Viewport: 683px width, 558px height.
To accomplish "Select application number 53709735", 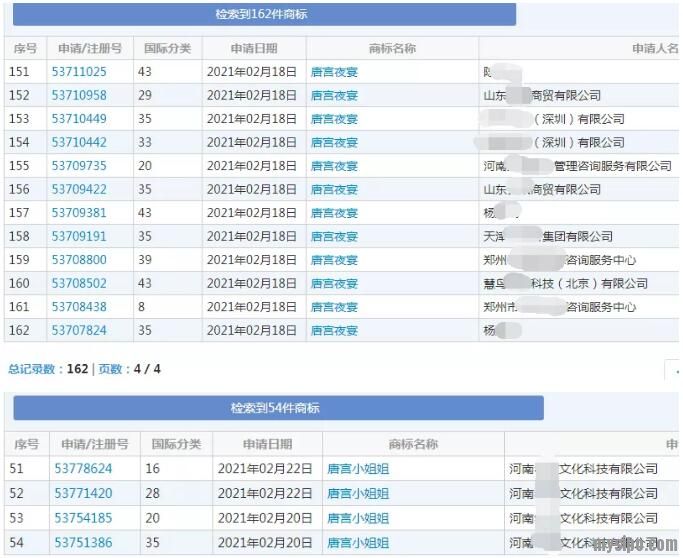I will coord(79,166).
